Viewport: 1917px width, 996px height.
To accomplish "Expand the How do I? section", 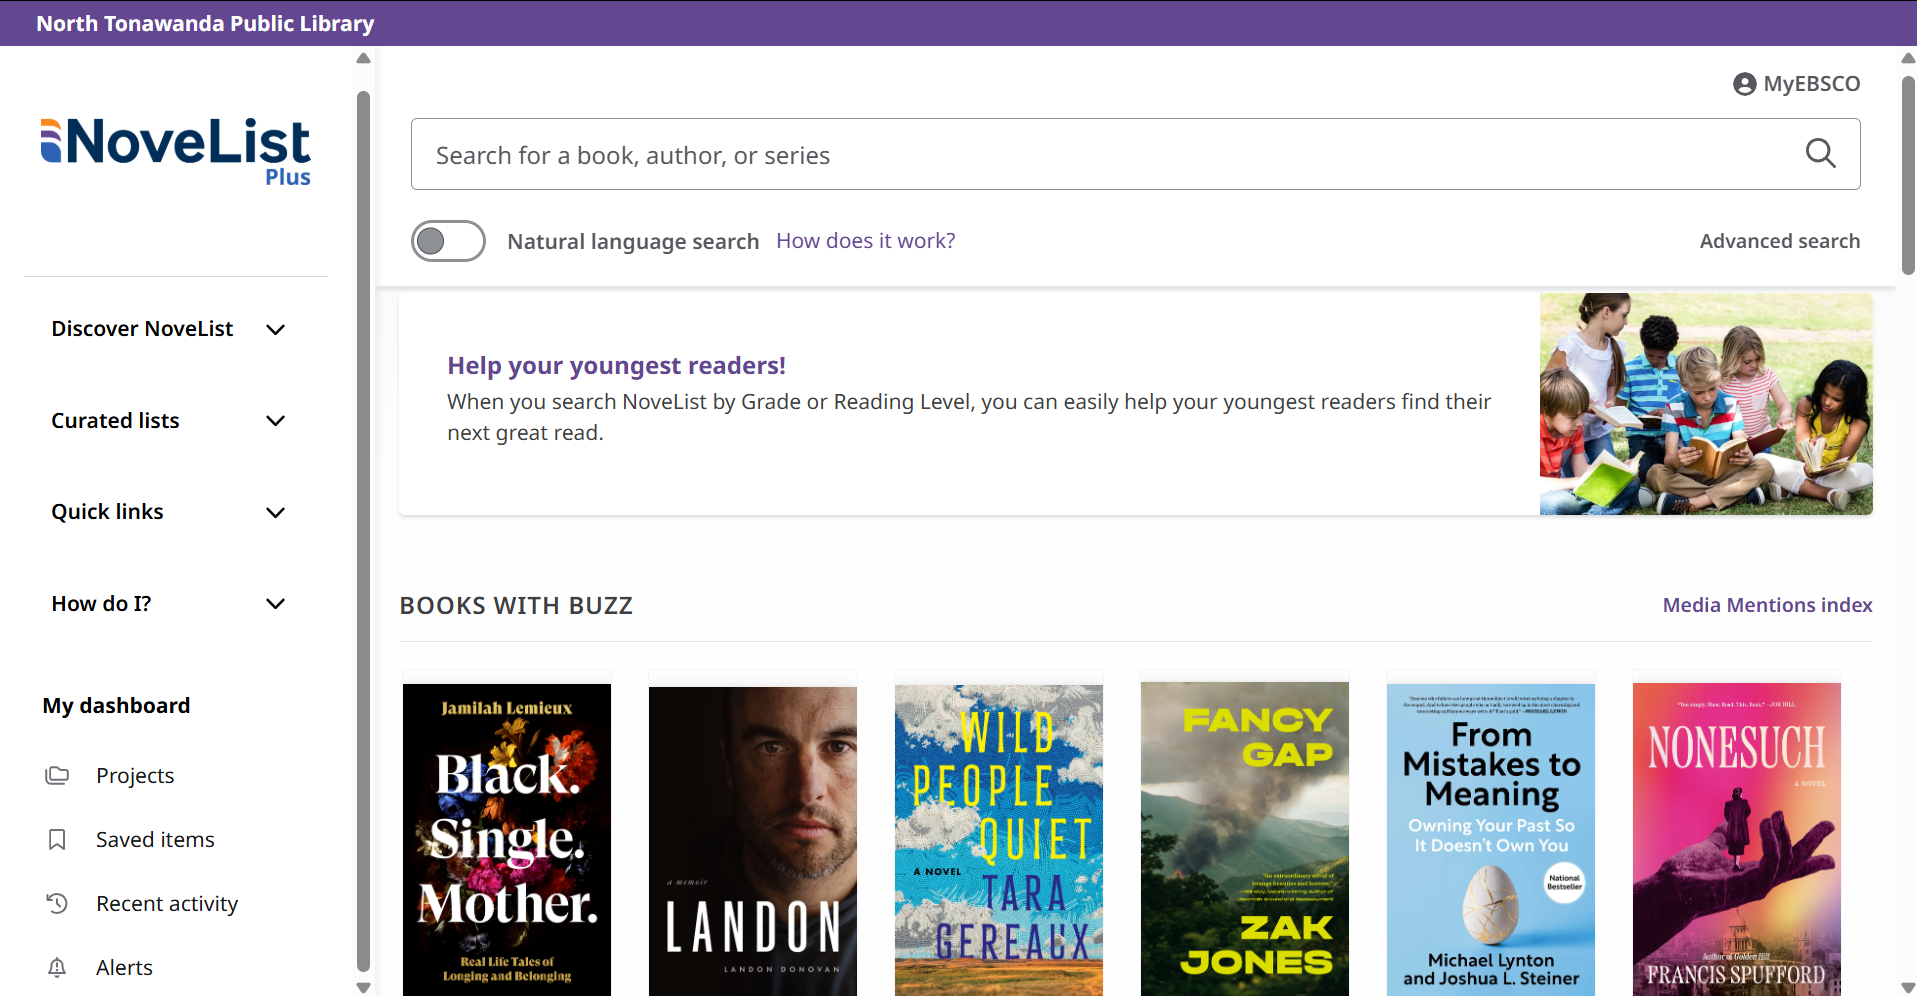I will coord(168,604).
